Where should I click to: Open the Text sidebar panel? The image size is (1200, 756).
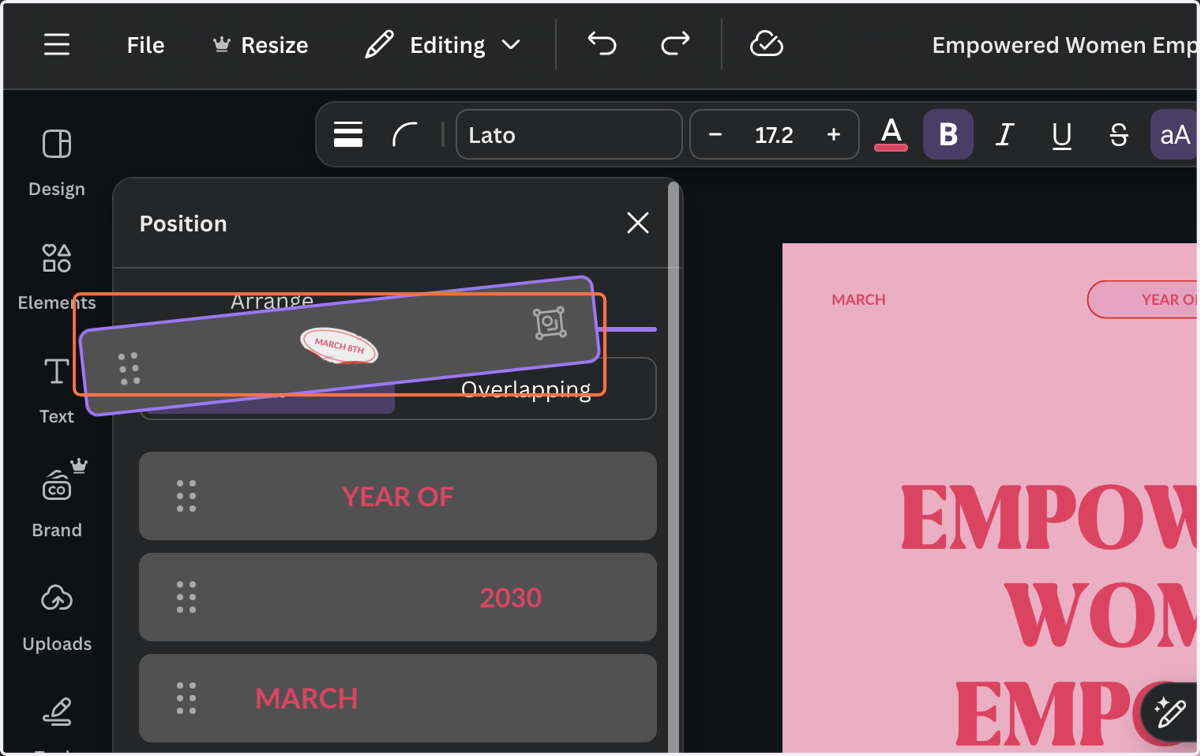57,390
